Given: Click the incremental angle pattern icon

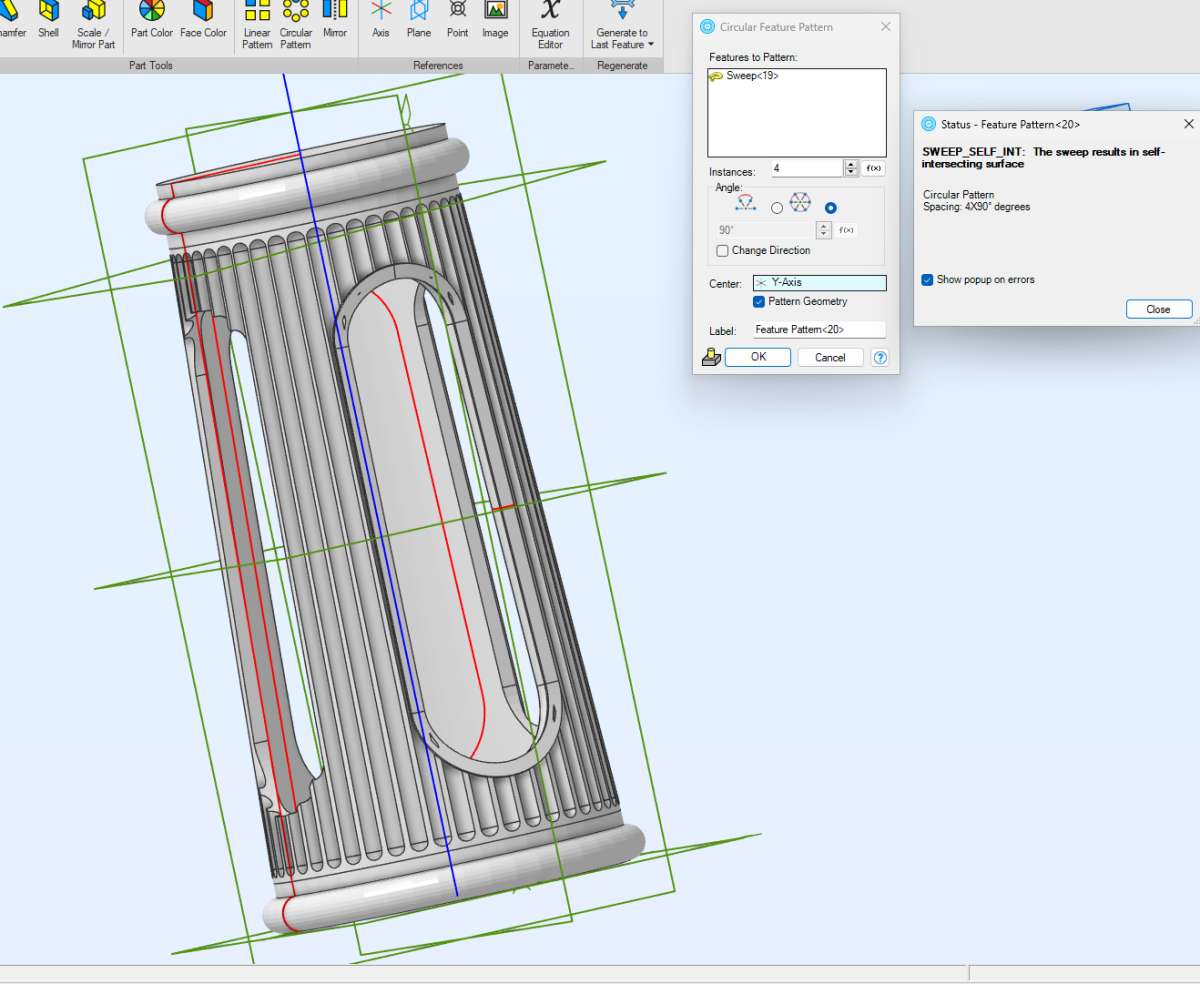Looking at the screenshot, I should pyautogui.click(x=746, y=203).
